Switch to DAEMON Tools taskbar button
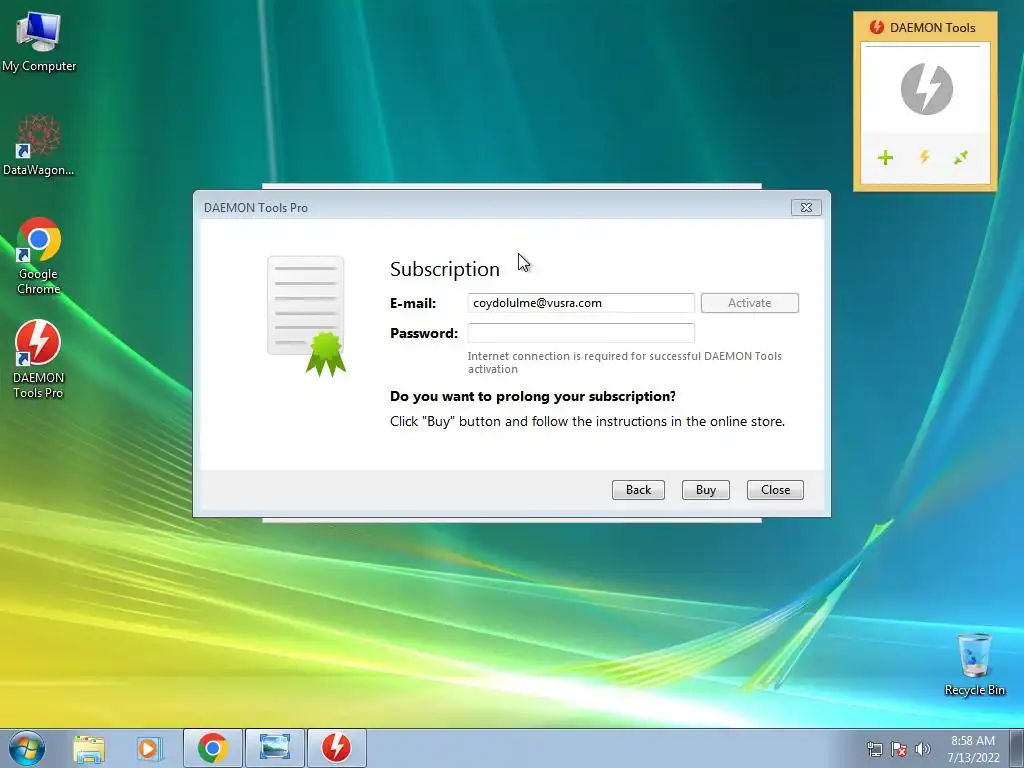Screen dimensions: 1024x768 click(x=336, y=748)
